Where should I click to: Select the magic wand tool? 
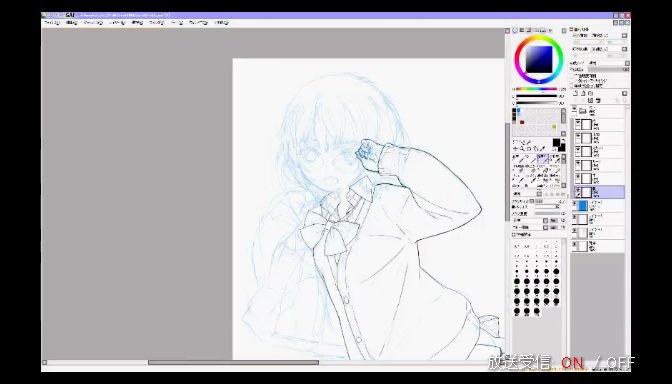529,141
